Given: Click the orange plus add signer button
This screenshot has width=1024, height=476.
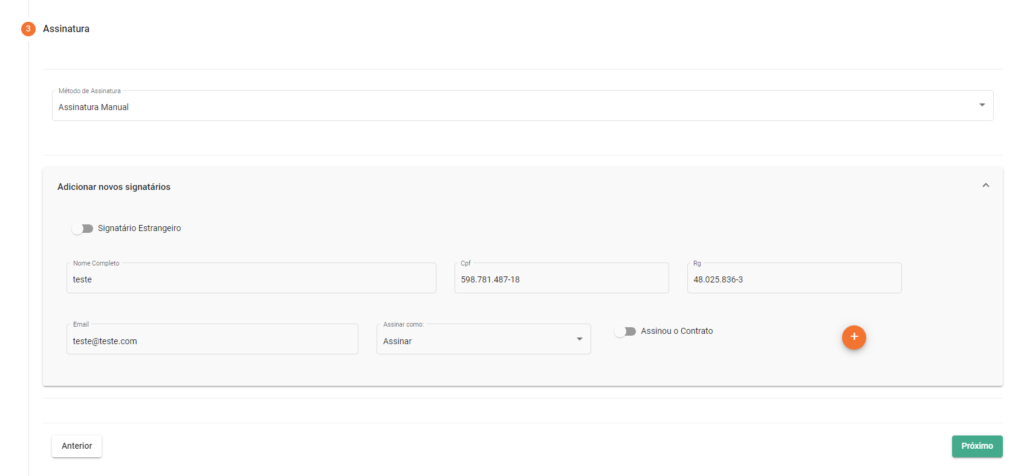Looking at the screenshot, I should [853, 337].
